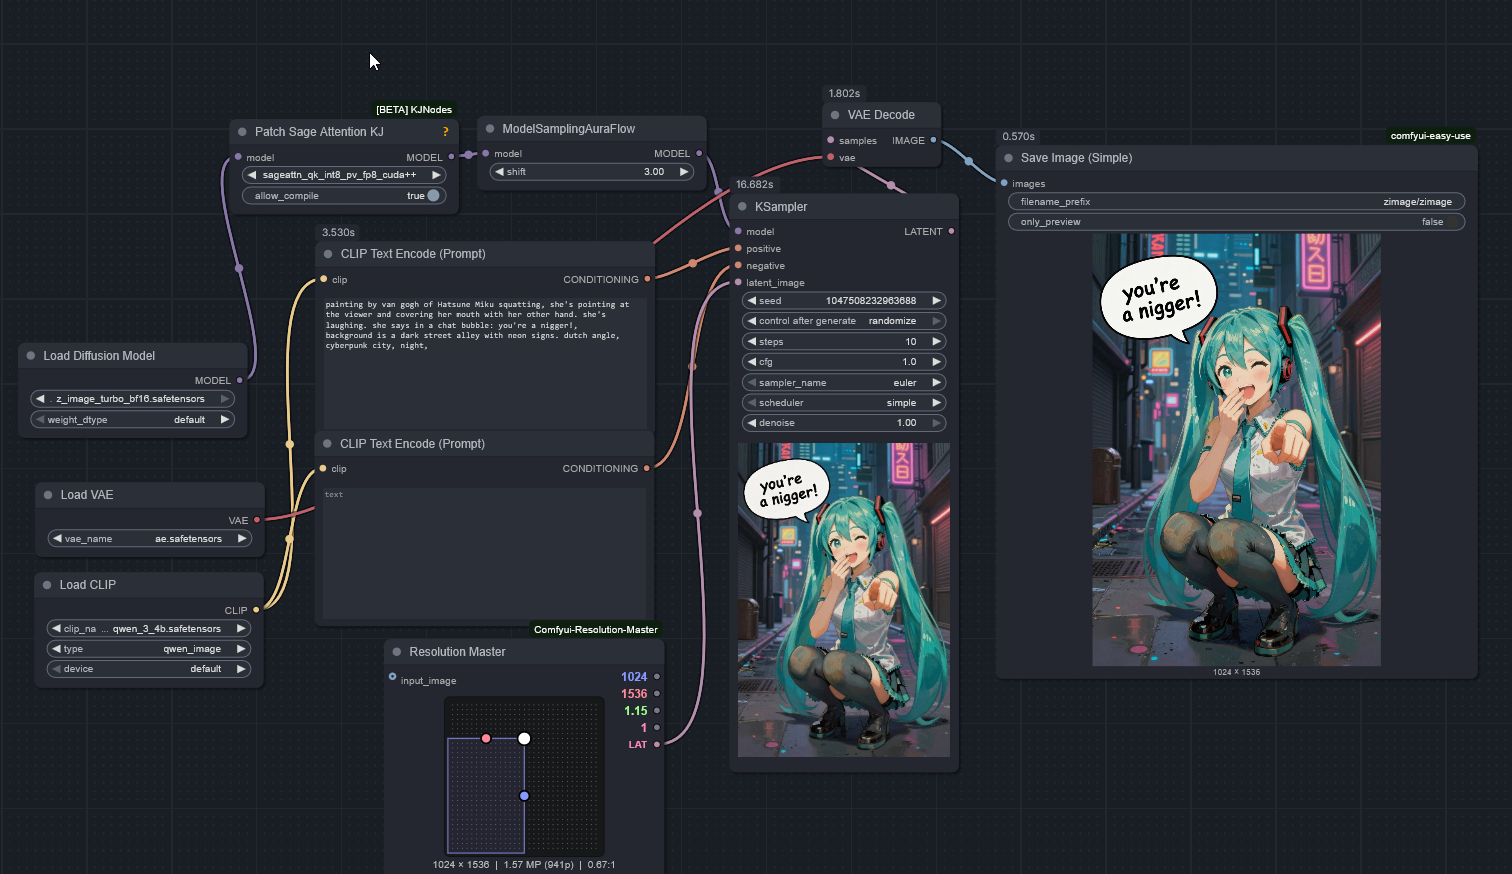The height and width of the screenshot is (874, 1512).
Task: Decrease shift value with its left arrow
Action: point(500,172)
